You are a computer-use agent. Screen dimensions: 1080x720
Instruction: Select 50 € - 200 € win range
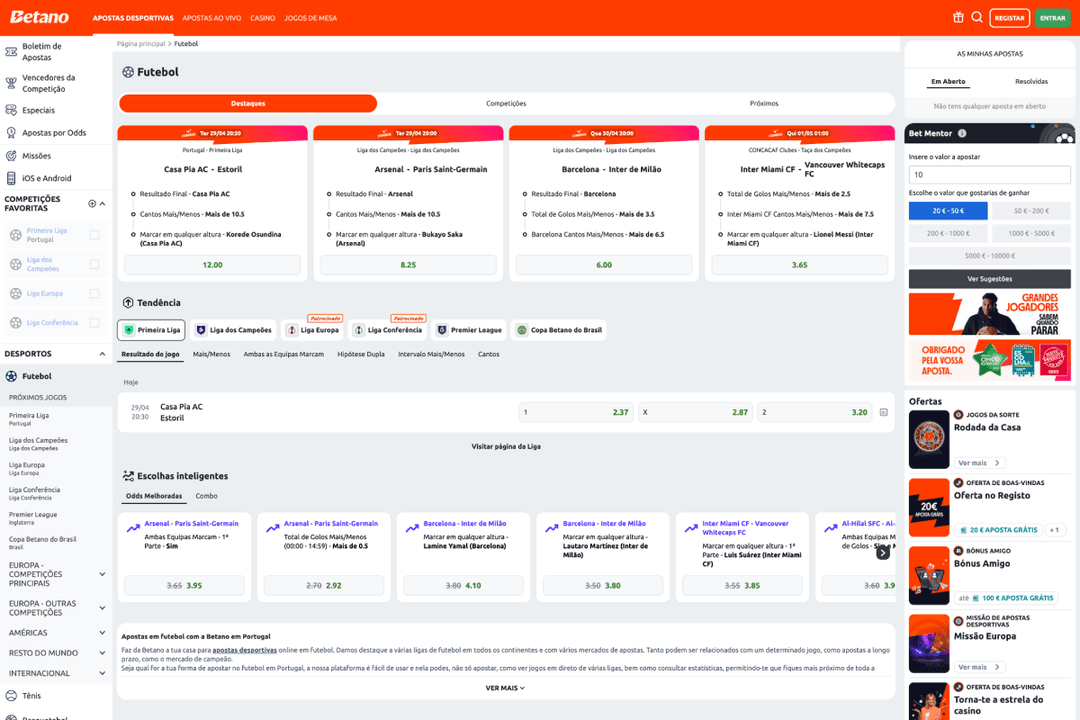click(x=1031, y=211)
